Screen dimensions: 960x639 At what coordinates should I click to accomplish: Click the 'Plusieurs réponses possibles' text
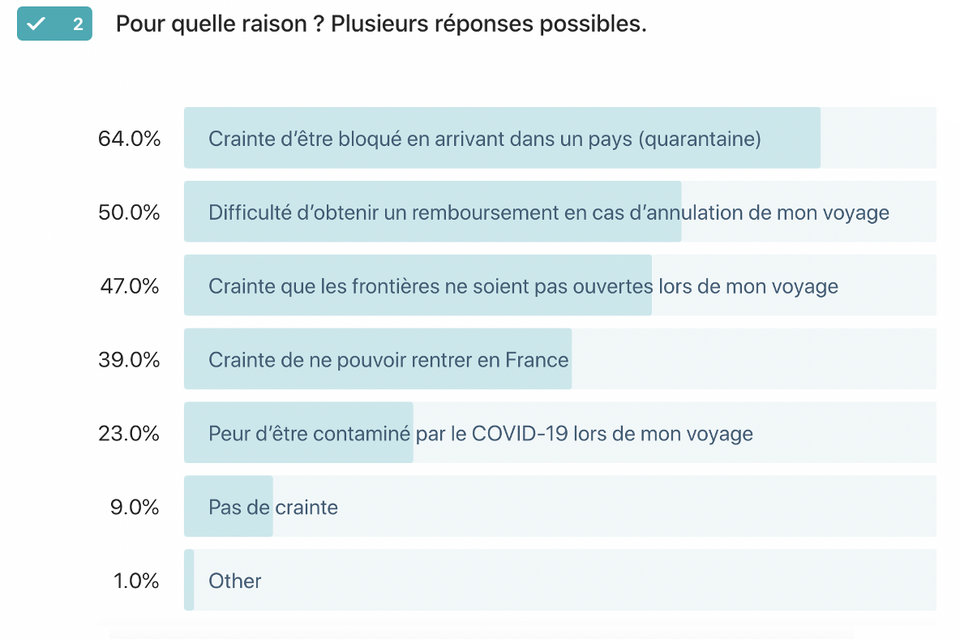click(x=489, y=24)
